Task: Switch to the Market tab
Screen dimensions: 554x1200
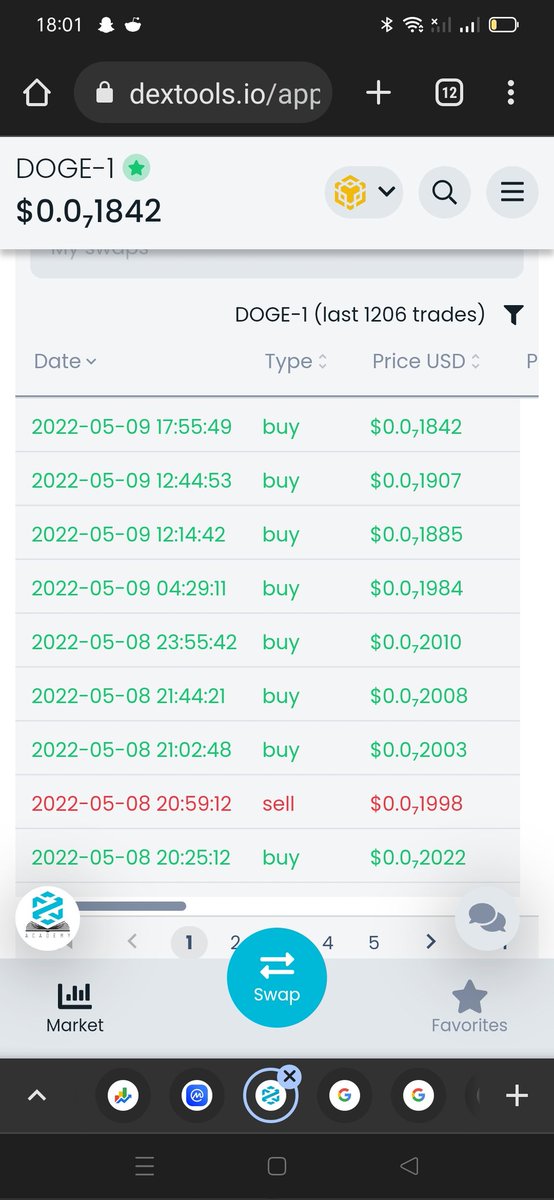Action: 75,1007
